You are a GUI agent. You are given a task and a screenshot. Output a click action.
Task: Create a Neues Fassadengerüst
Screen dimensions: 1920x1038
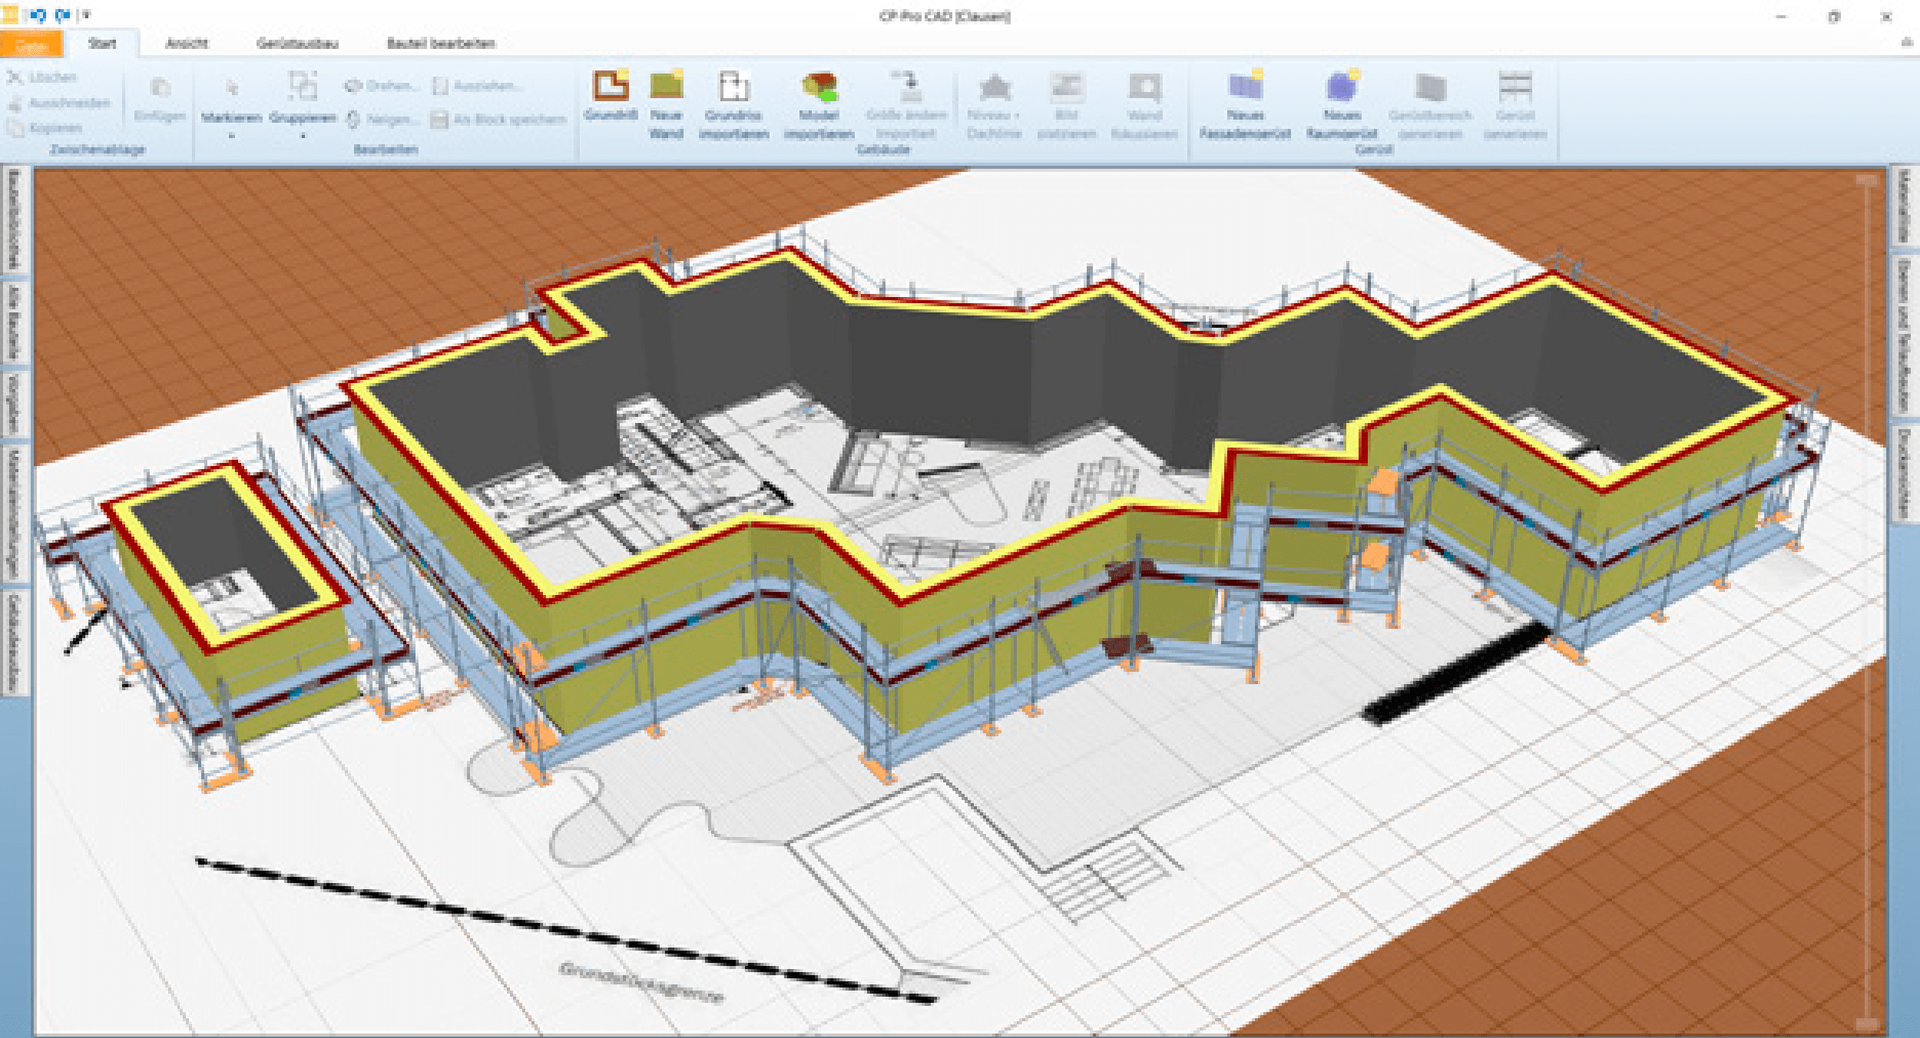(x=1246, y=100)
